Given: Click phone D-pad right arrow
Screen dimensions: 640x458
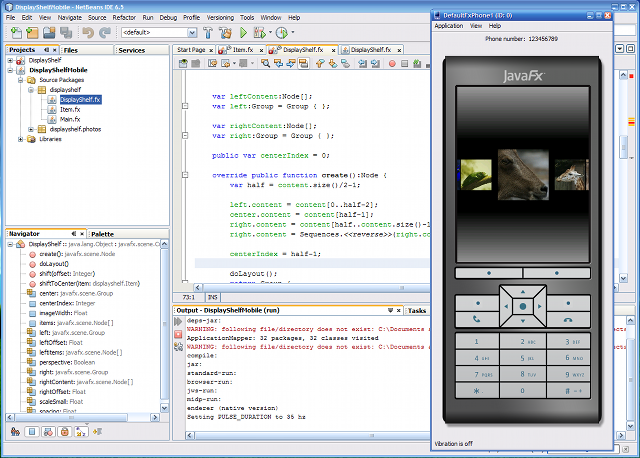Looking at the screenshot, I should pyautogui.click(x=540, y=306).
